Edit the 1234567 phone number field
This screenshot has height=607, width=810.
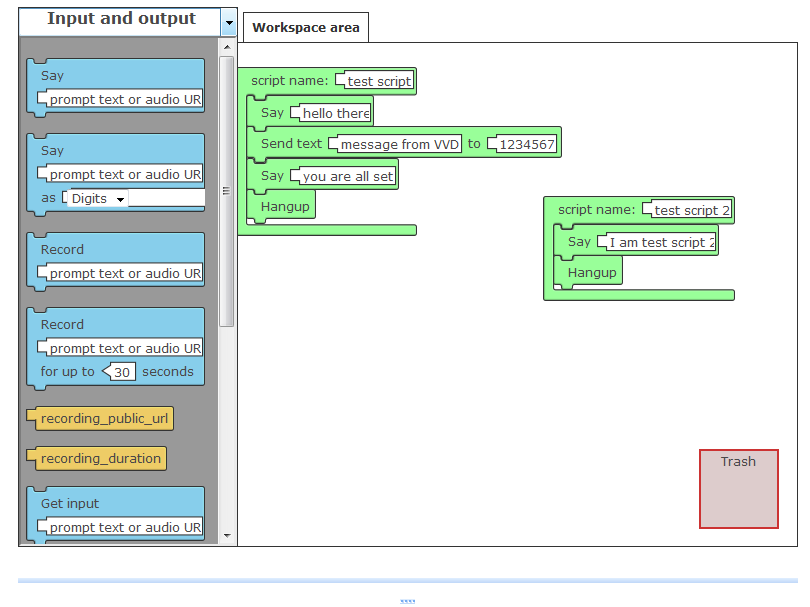click(x=525, y=145)
